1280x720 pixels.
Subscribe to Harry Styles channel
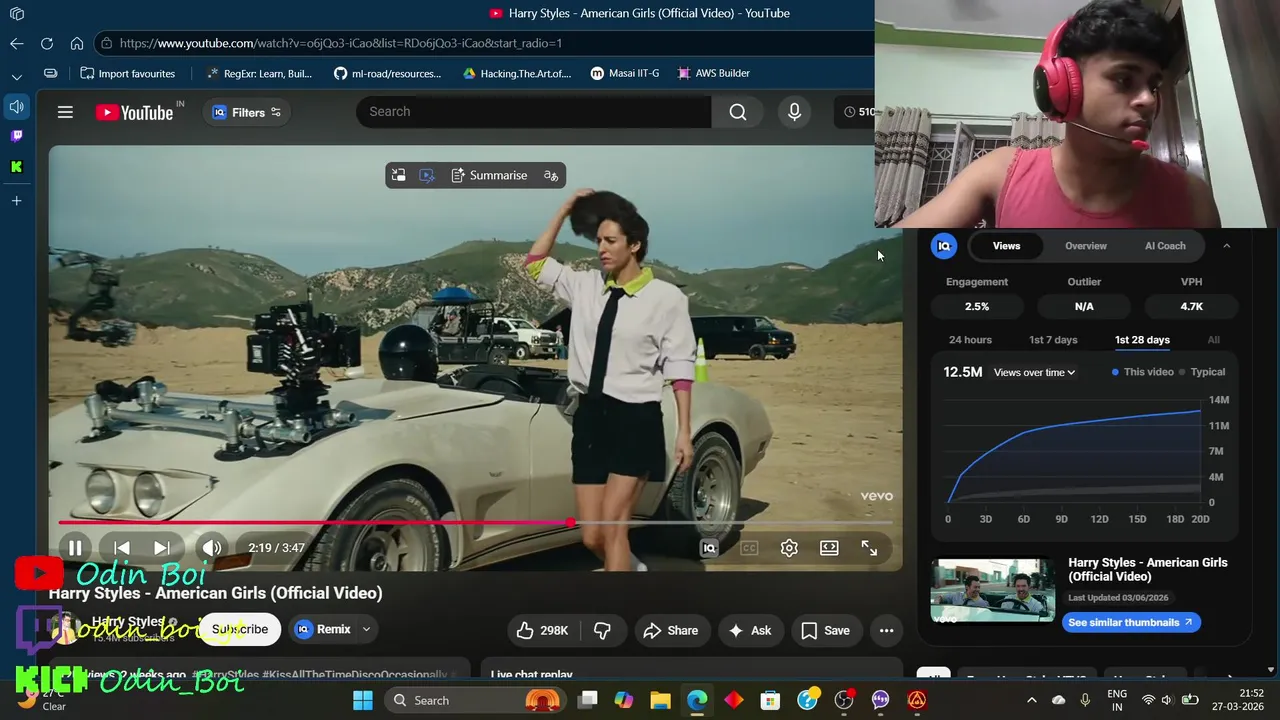click(240, 630)
